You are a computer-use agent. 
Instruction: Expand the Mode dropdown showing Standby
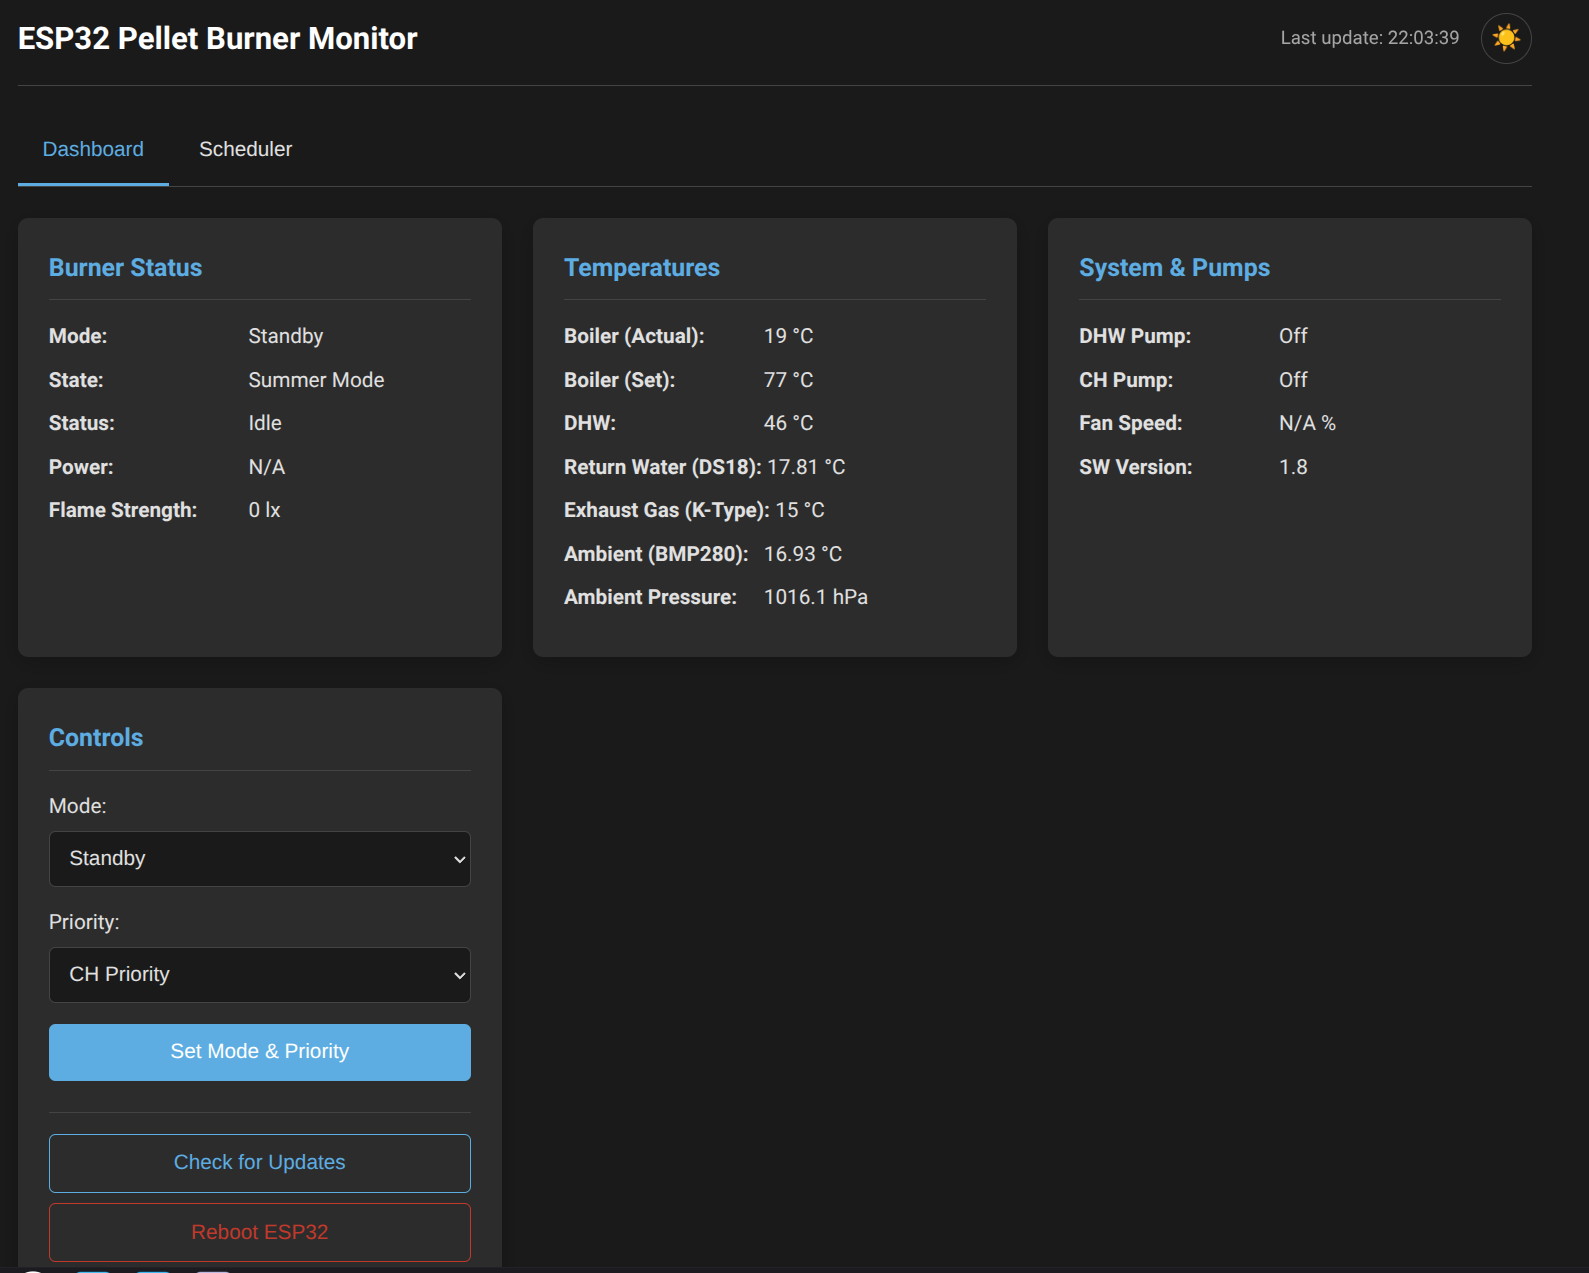[x=259, y=859]
